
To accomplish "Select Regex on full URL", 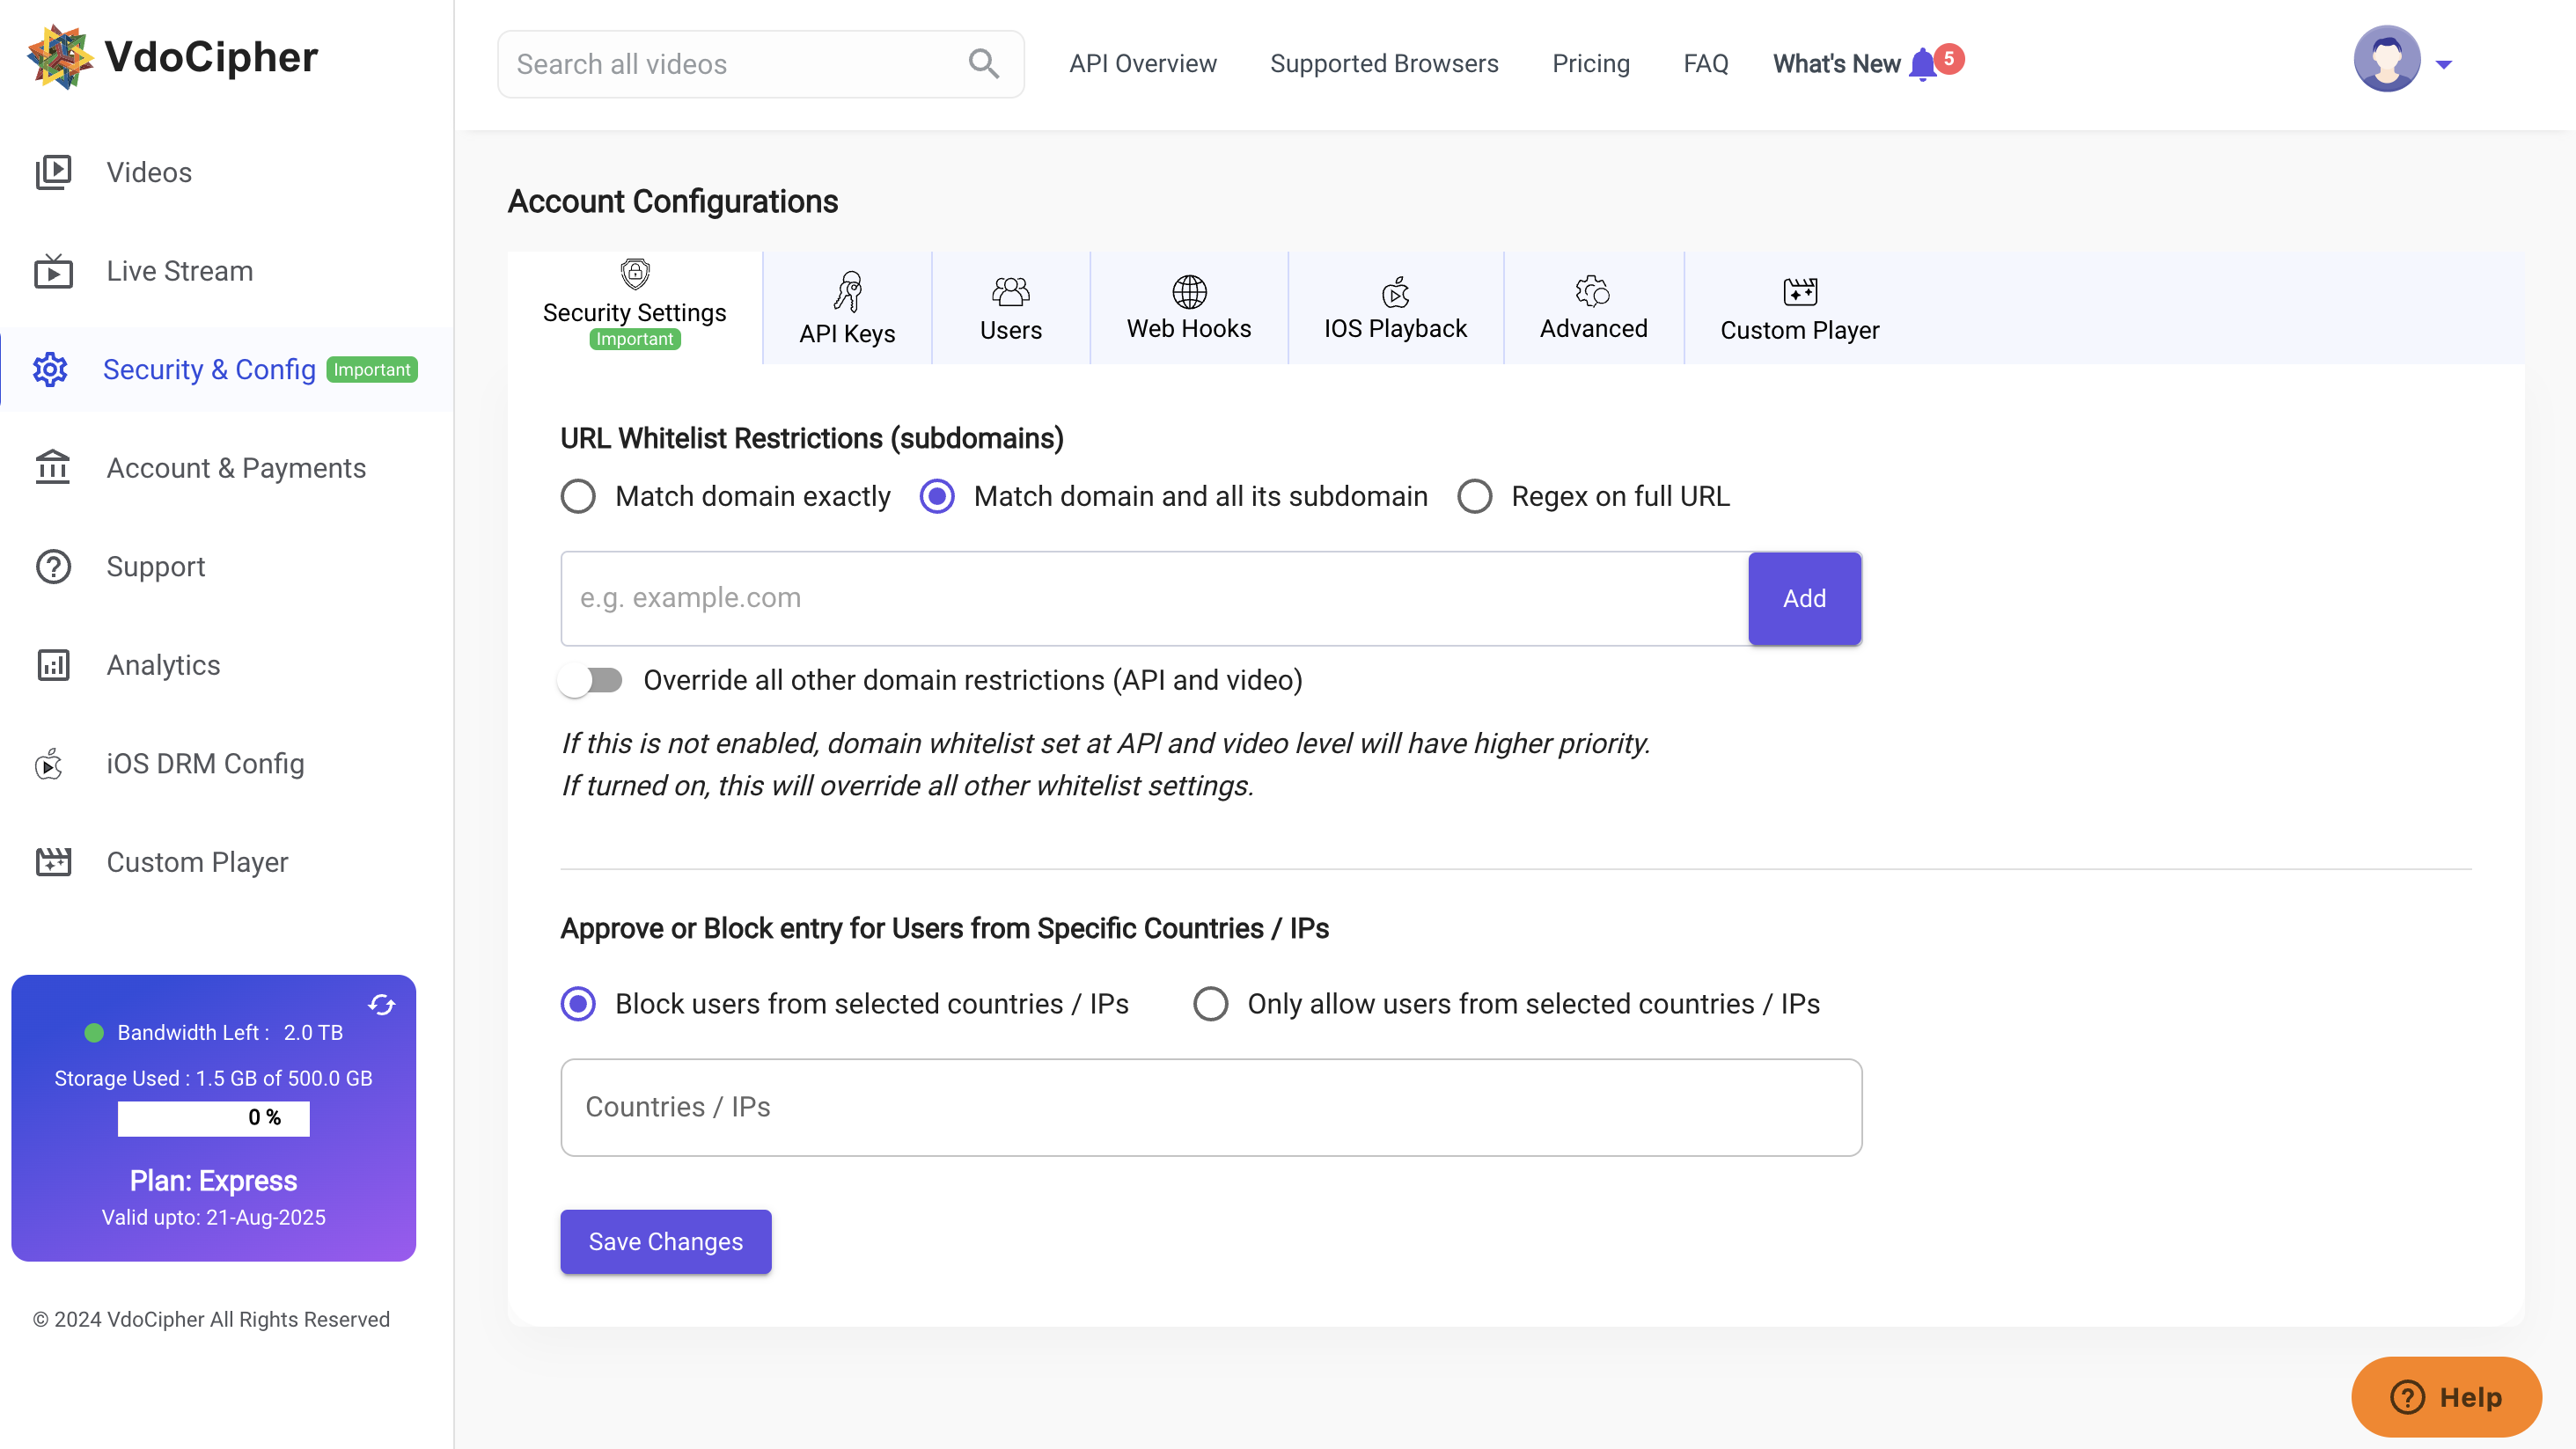I will coord(1475,495).
